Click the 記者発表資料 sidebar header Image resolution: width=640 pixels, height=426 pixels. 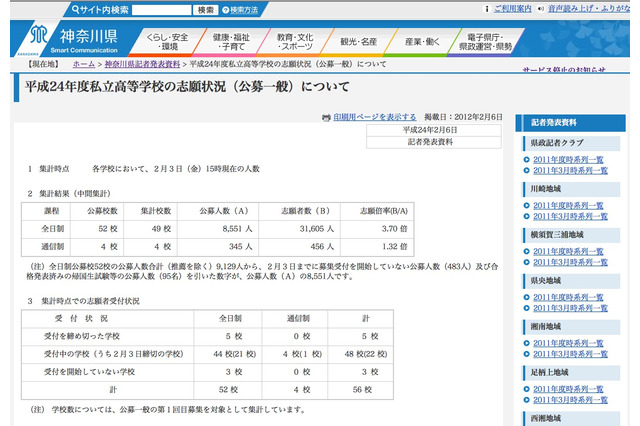point(570,122)
